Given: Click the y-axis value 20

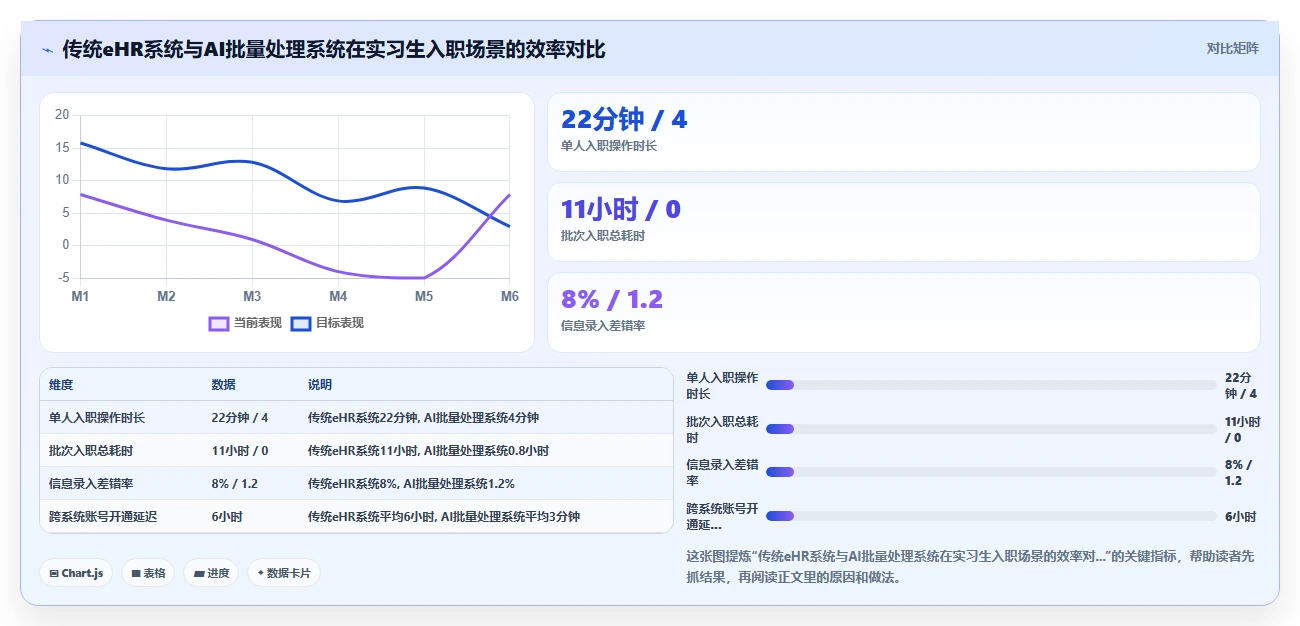Looking at the screenshot, I should tap(62, 115).
